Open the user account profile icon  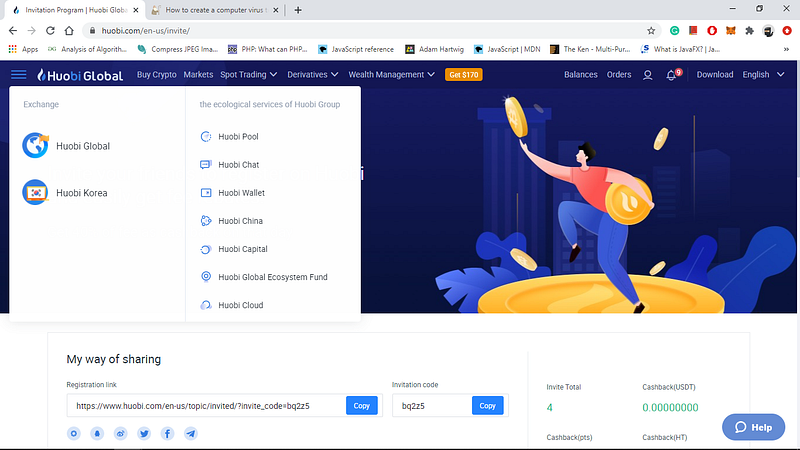click(x=647, y=75)
